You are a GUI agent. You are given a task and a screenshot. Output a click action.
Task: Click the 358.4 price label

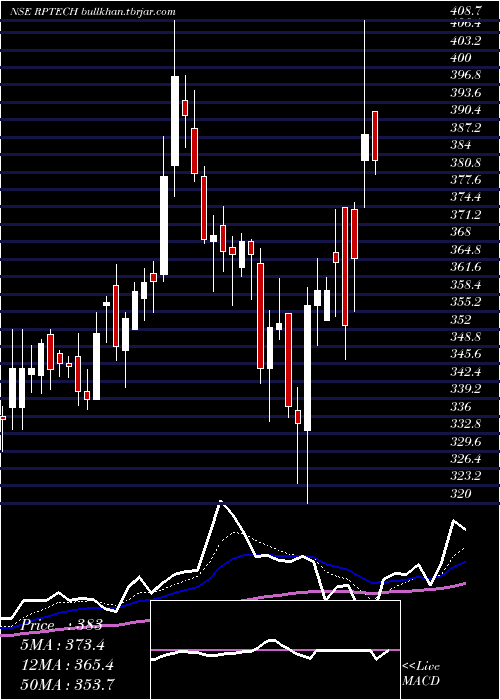[466, 285]
